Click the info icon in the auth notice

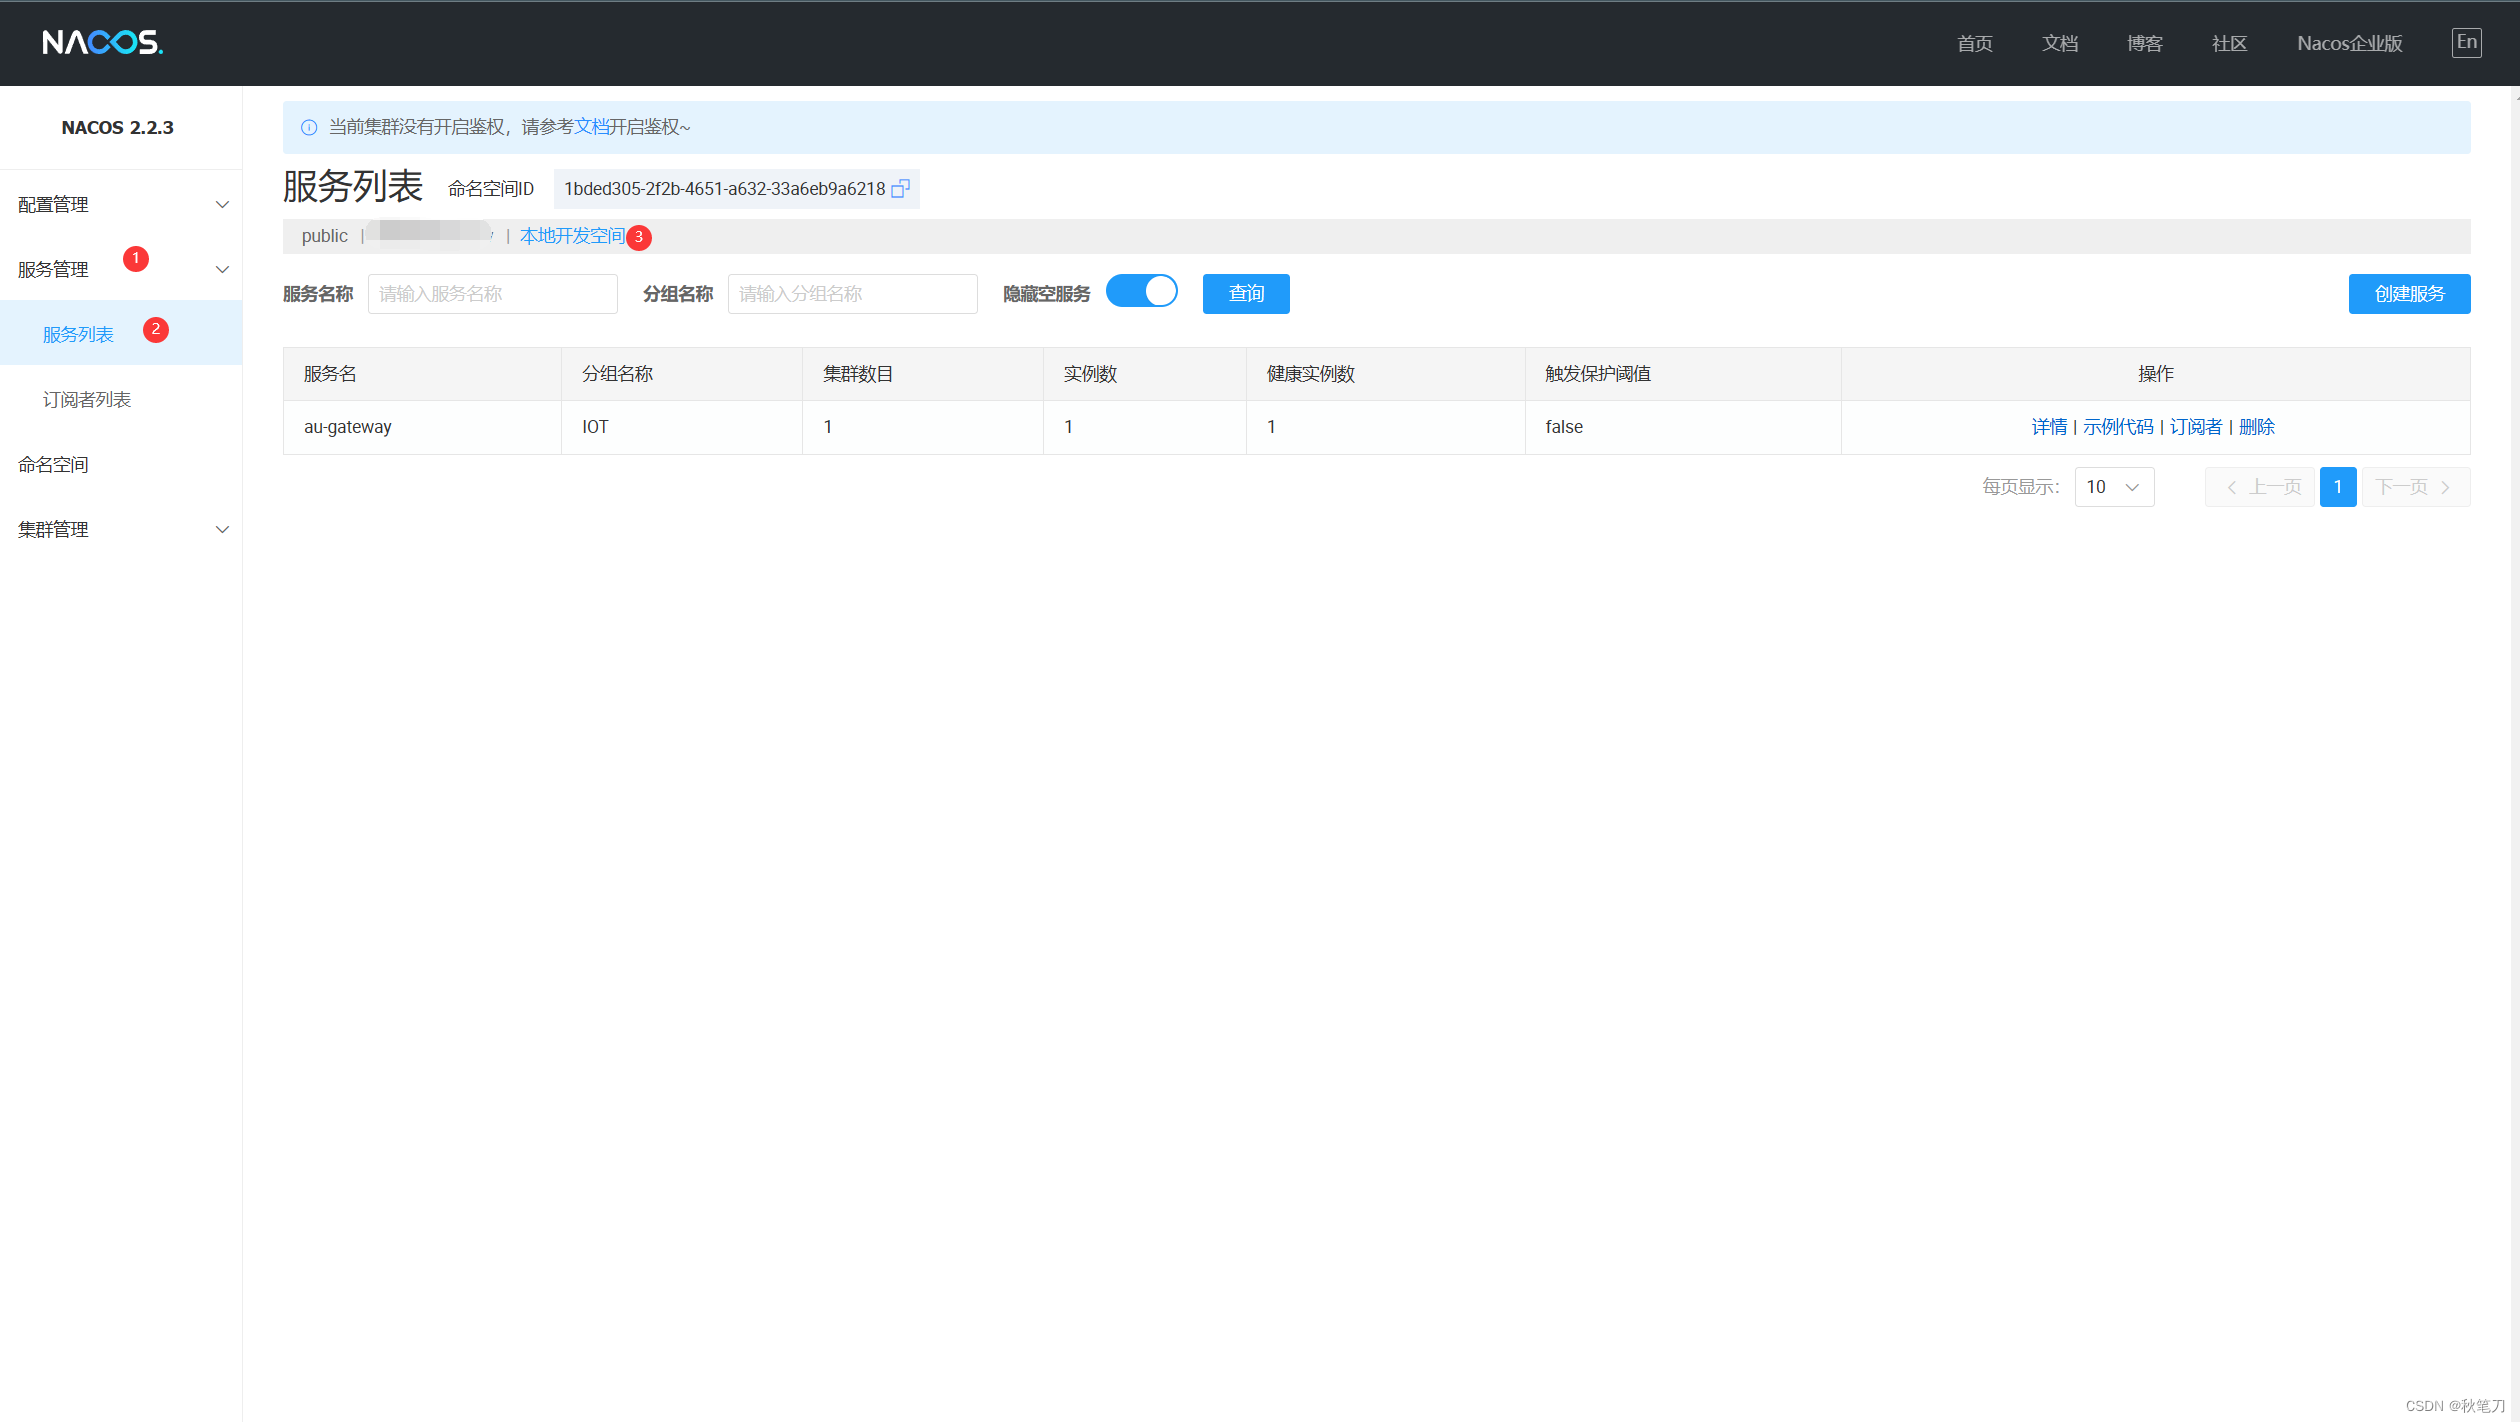309,127
